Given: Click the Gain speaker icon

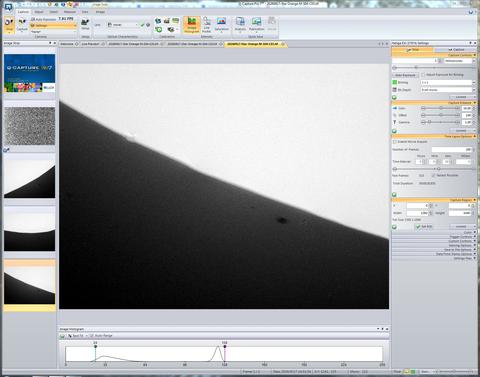Looking at the screenshot, I should [x=395, y=108].
